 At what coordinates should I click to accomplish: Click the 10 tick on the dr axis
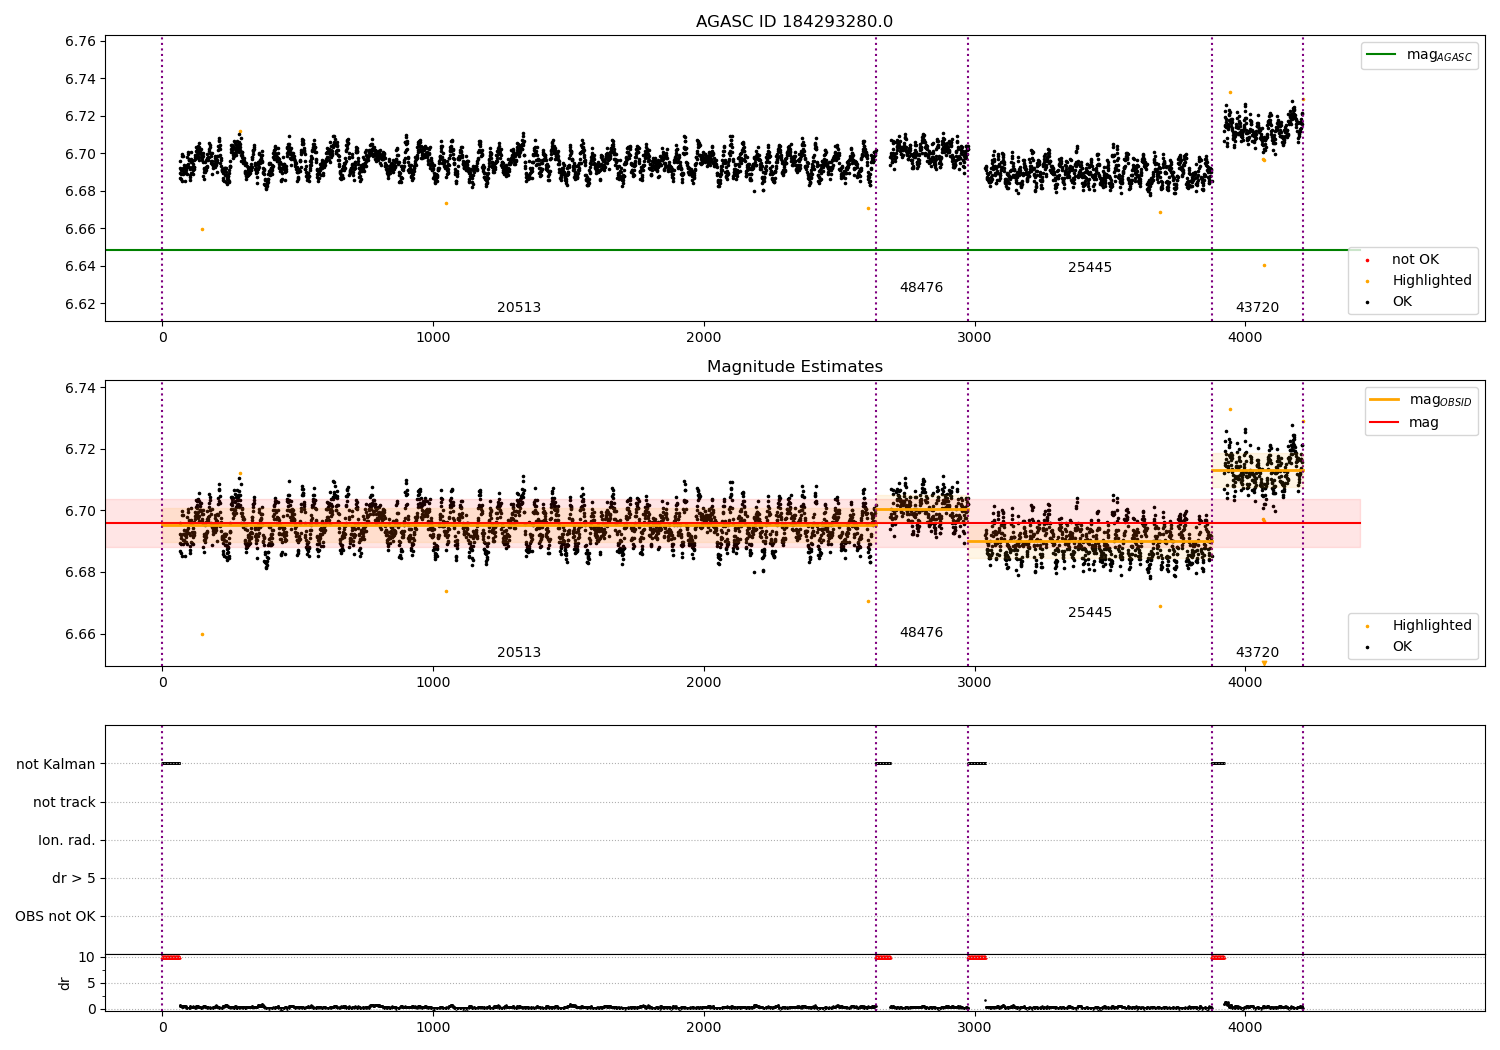click(x=87, y=958)
